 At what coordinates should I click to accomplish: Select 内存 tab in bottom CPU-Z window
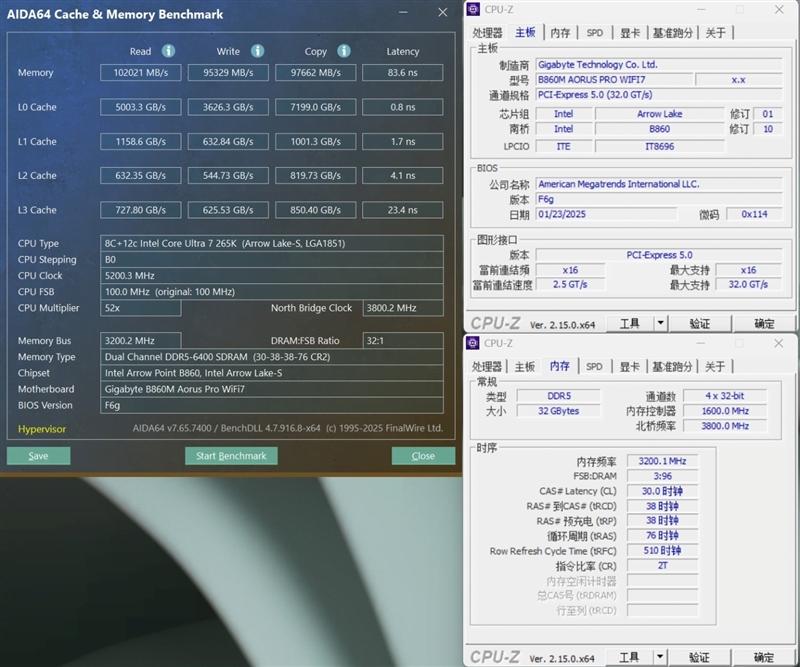560,366
